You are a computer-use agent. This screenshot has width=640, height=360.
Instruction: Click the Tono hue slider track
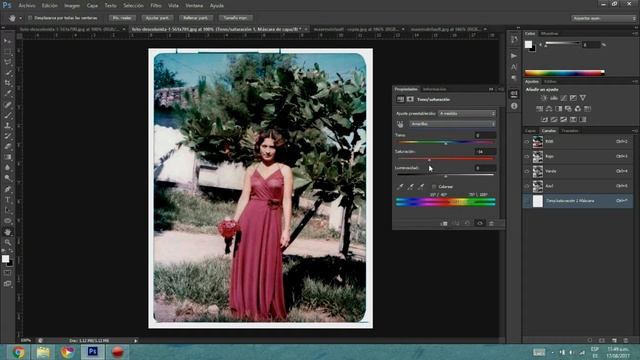(x=446, y=142)
